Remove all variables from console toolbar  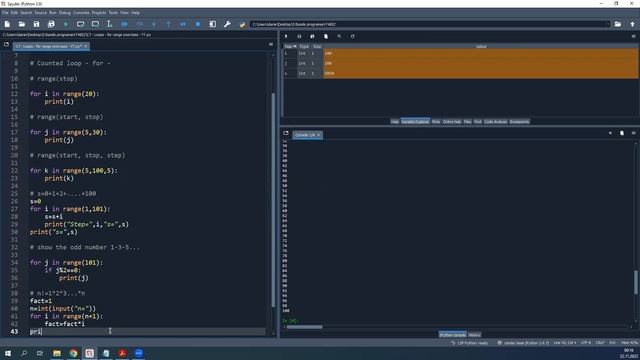(x=622, y=133)
